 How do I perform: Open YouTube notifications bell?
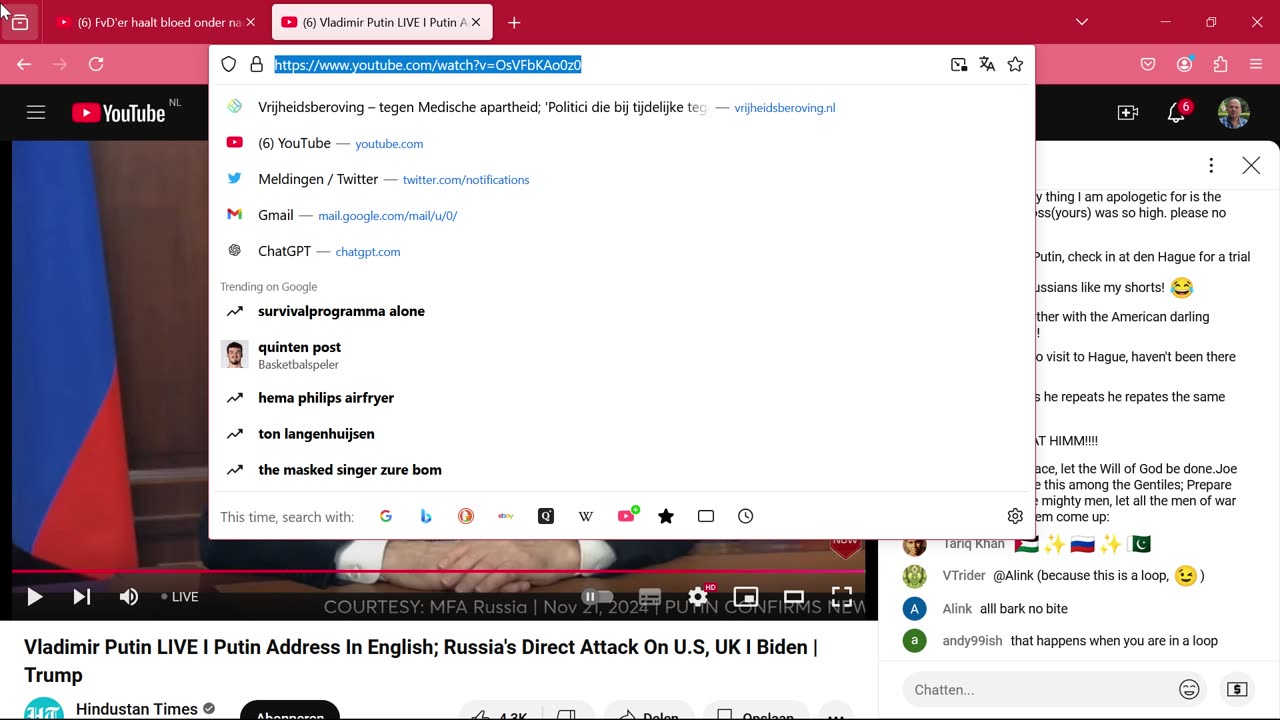pos(1177,112)
